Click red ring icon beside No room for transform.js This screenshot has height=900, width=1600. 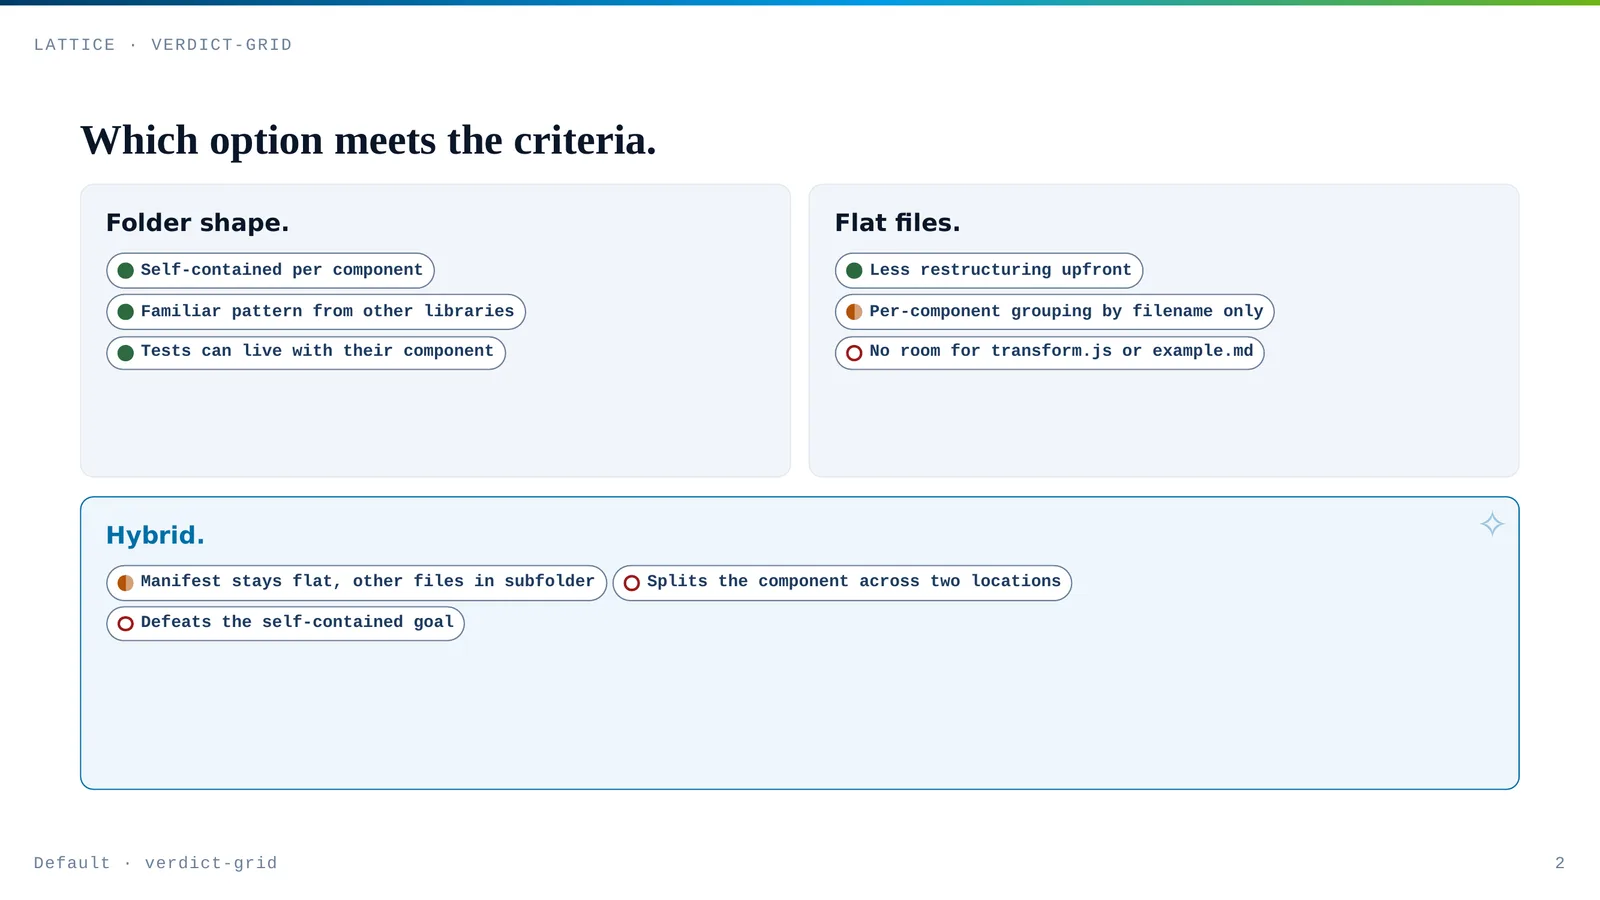(x=854, y=353)
